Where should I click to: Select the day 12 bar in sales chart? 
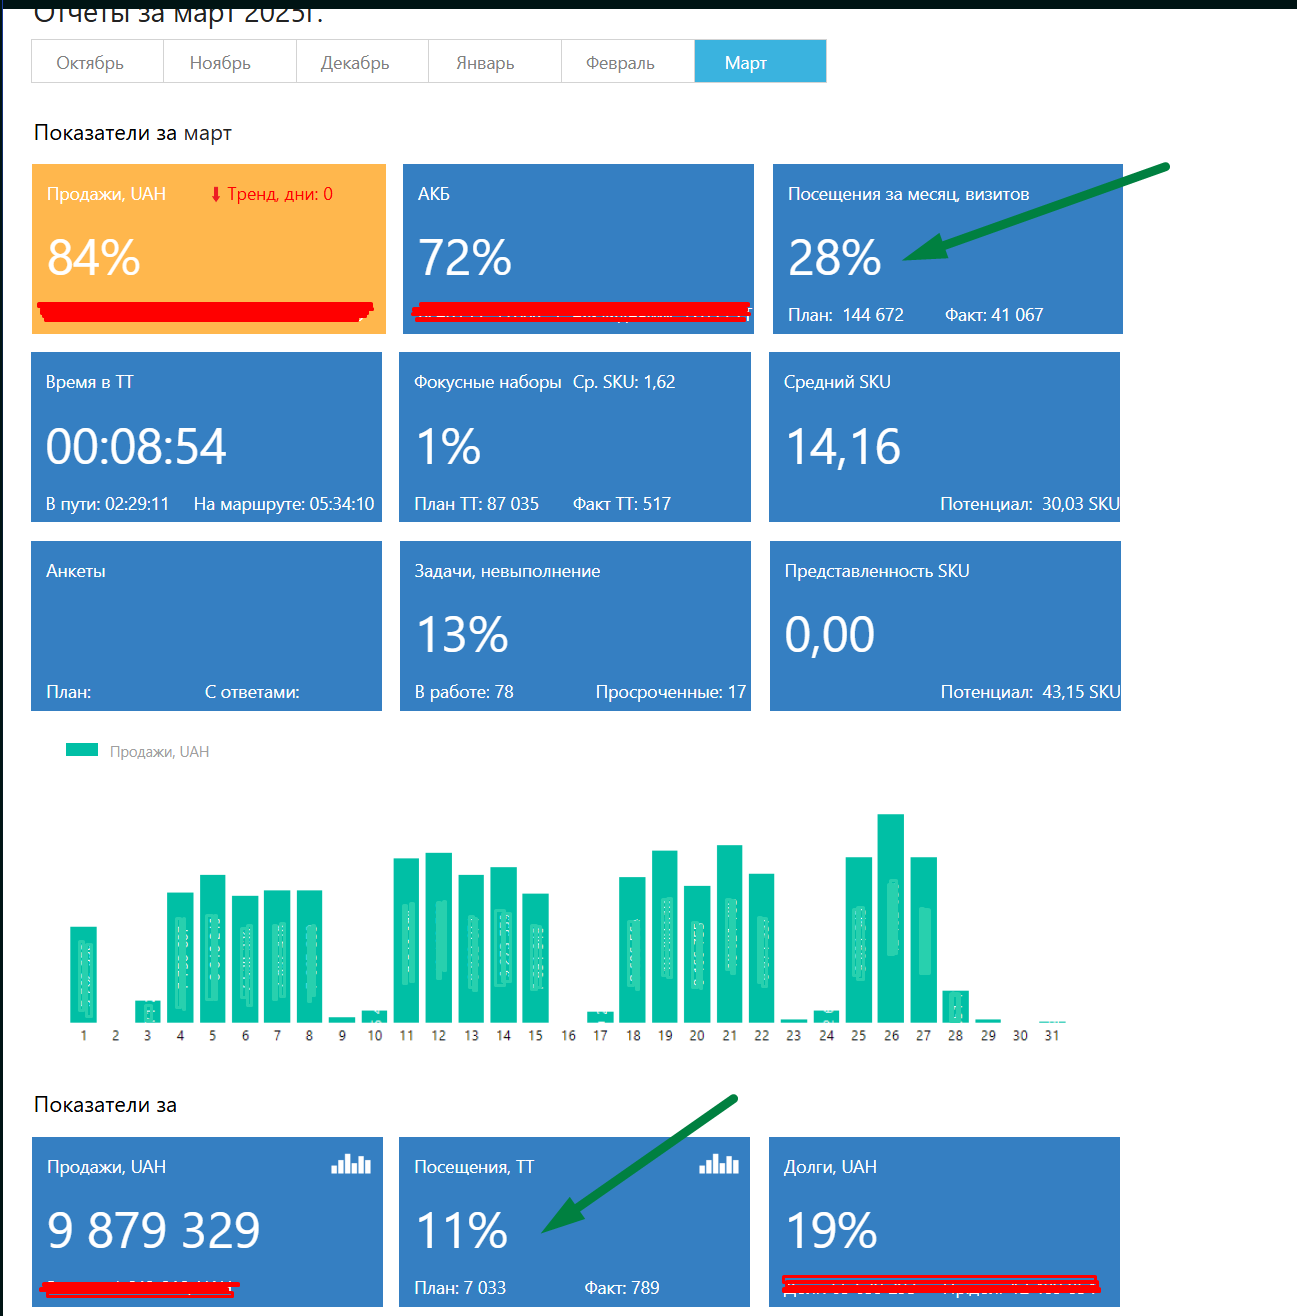439,937
